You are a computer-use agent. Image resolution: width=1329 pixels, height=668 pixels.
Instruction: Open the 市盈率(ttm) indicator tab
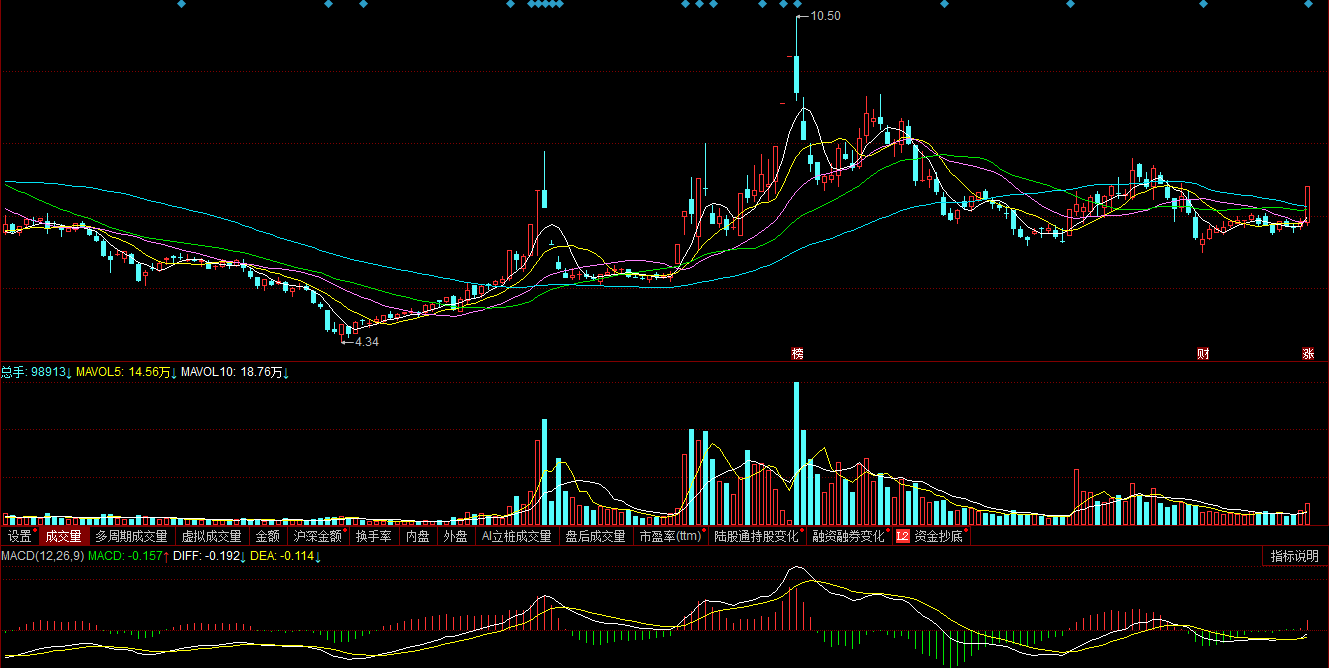click(x=669, y=537)
